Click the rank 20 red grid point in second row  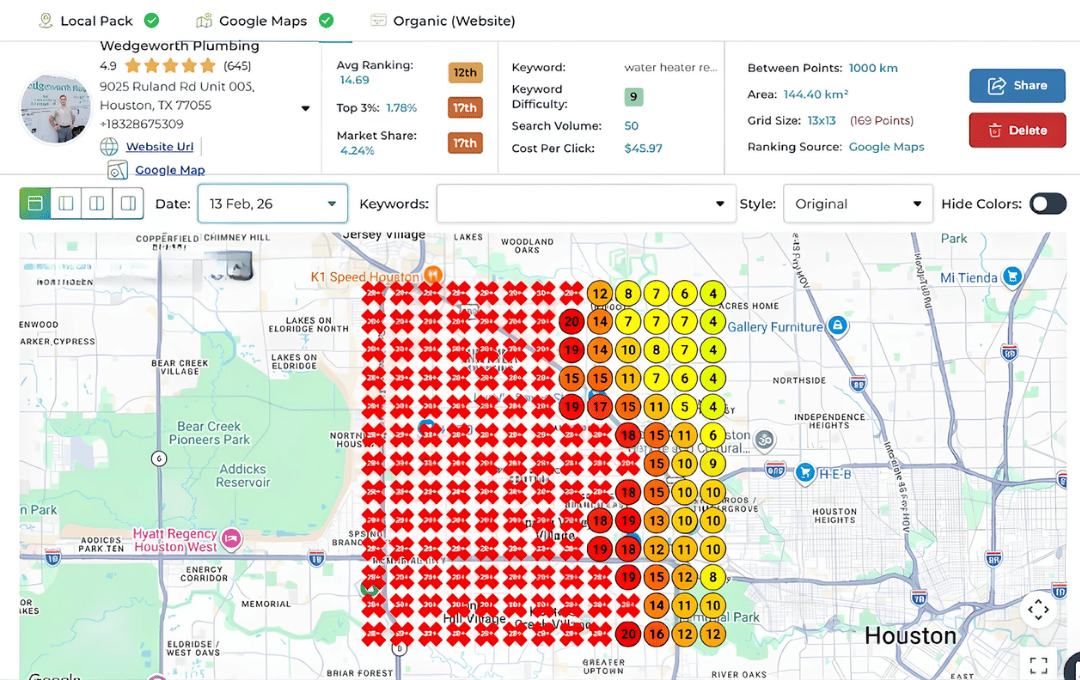(x=571, y=321)
